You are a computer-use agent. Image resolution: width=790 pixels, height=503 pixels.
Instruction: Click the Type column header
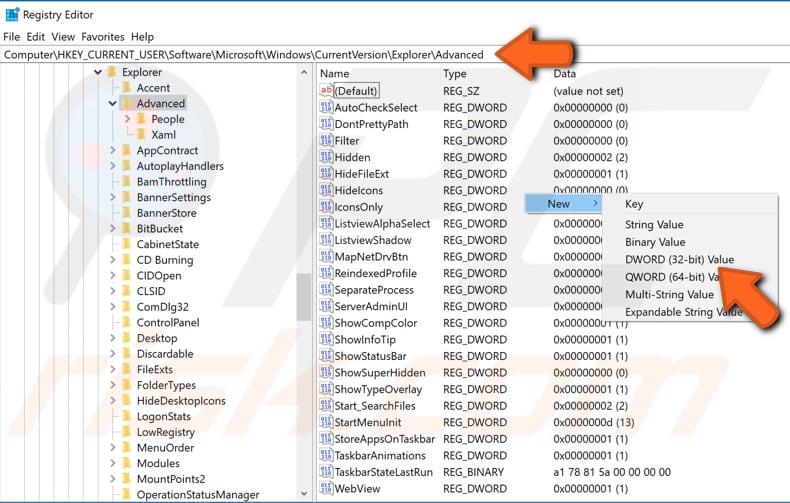(x=454, y=74)
